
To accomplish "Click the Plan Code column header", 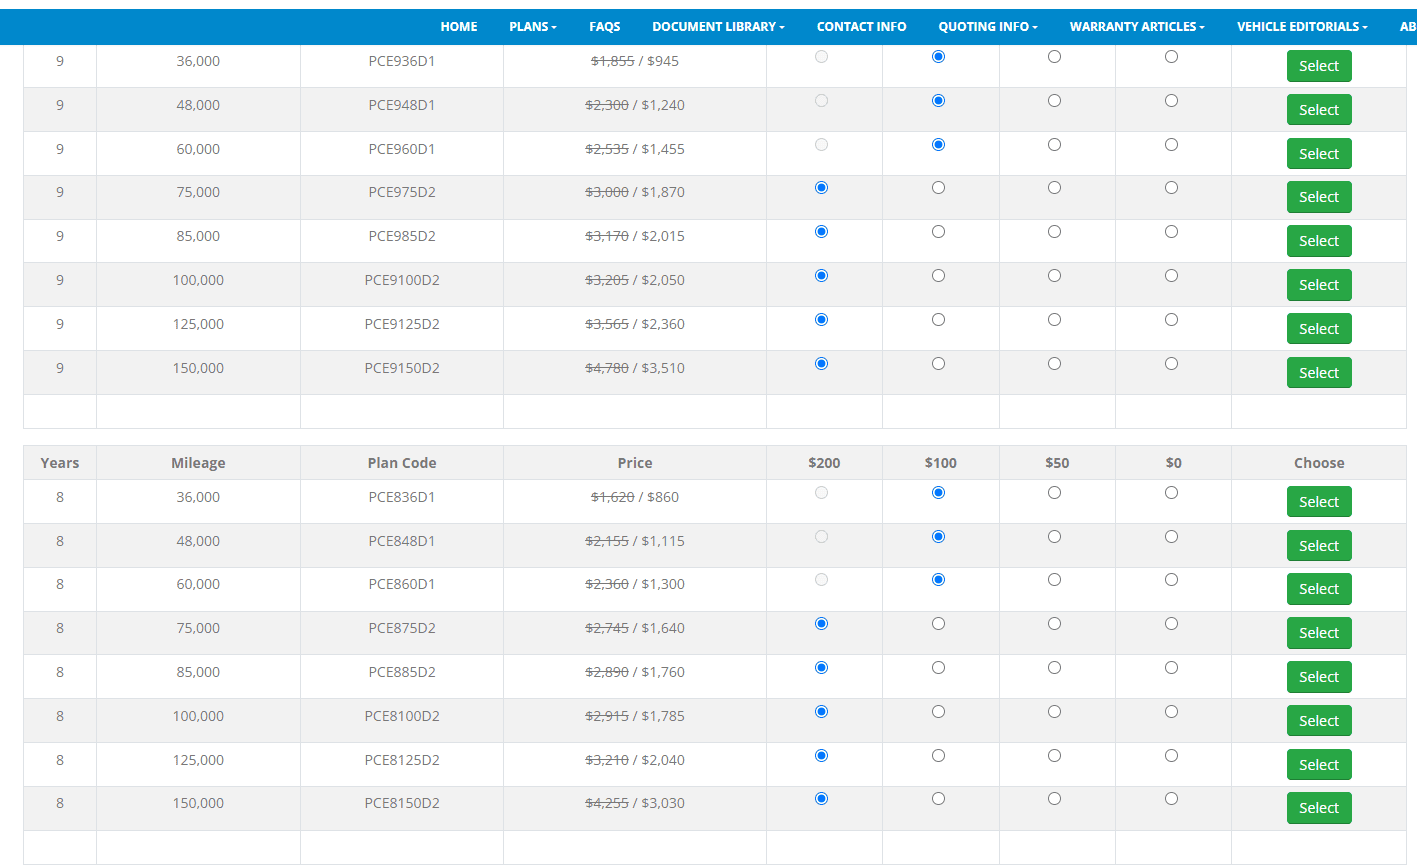I will pos(402,463).
